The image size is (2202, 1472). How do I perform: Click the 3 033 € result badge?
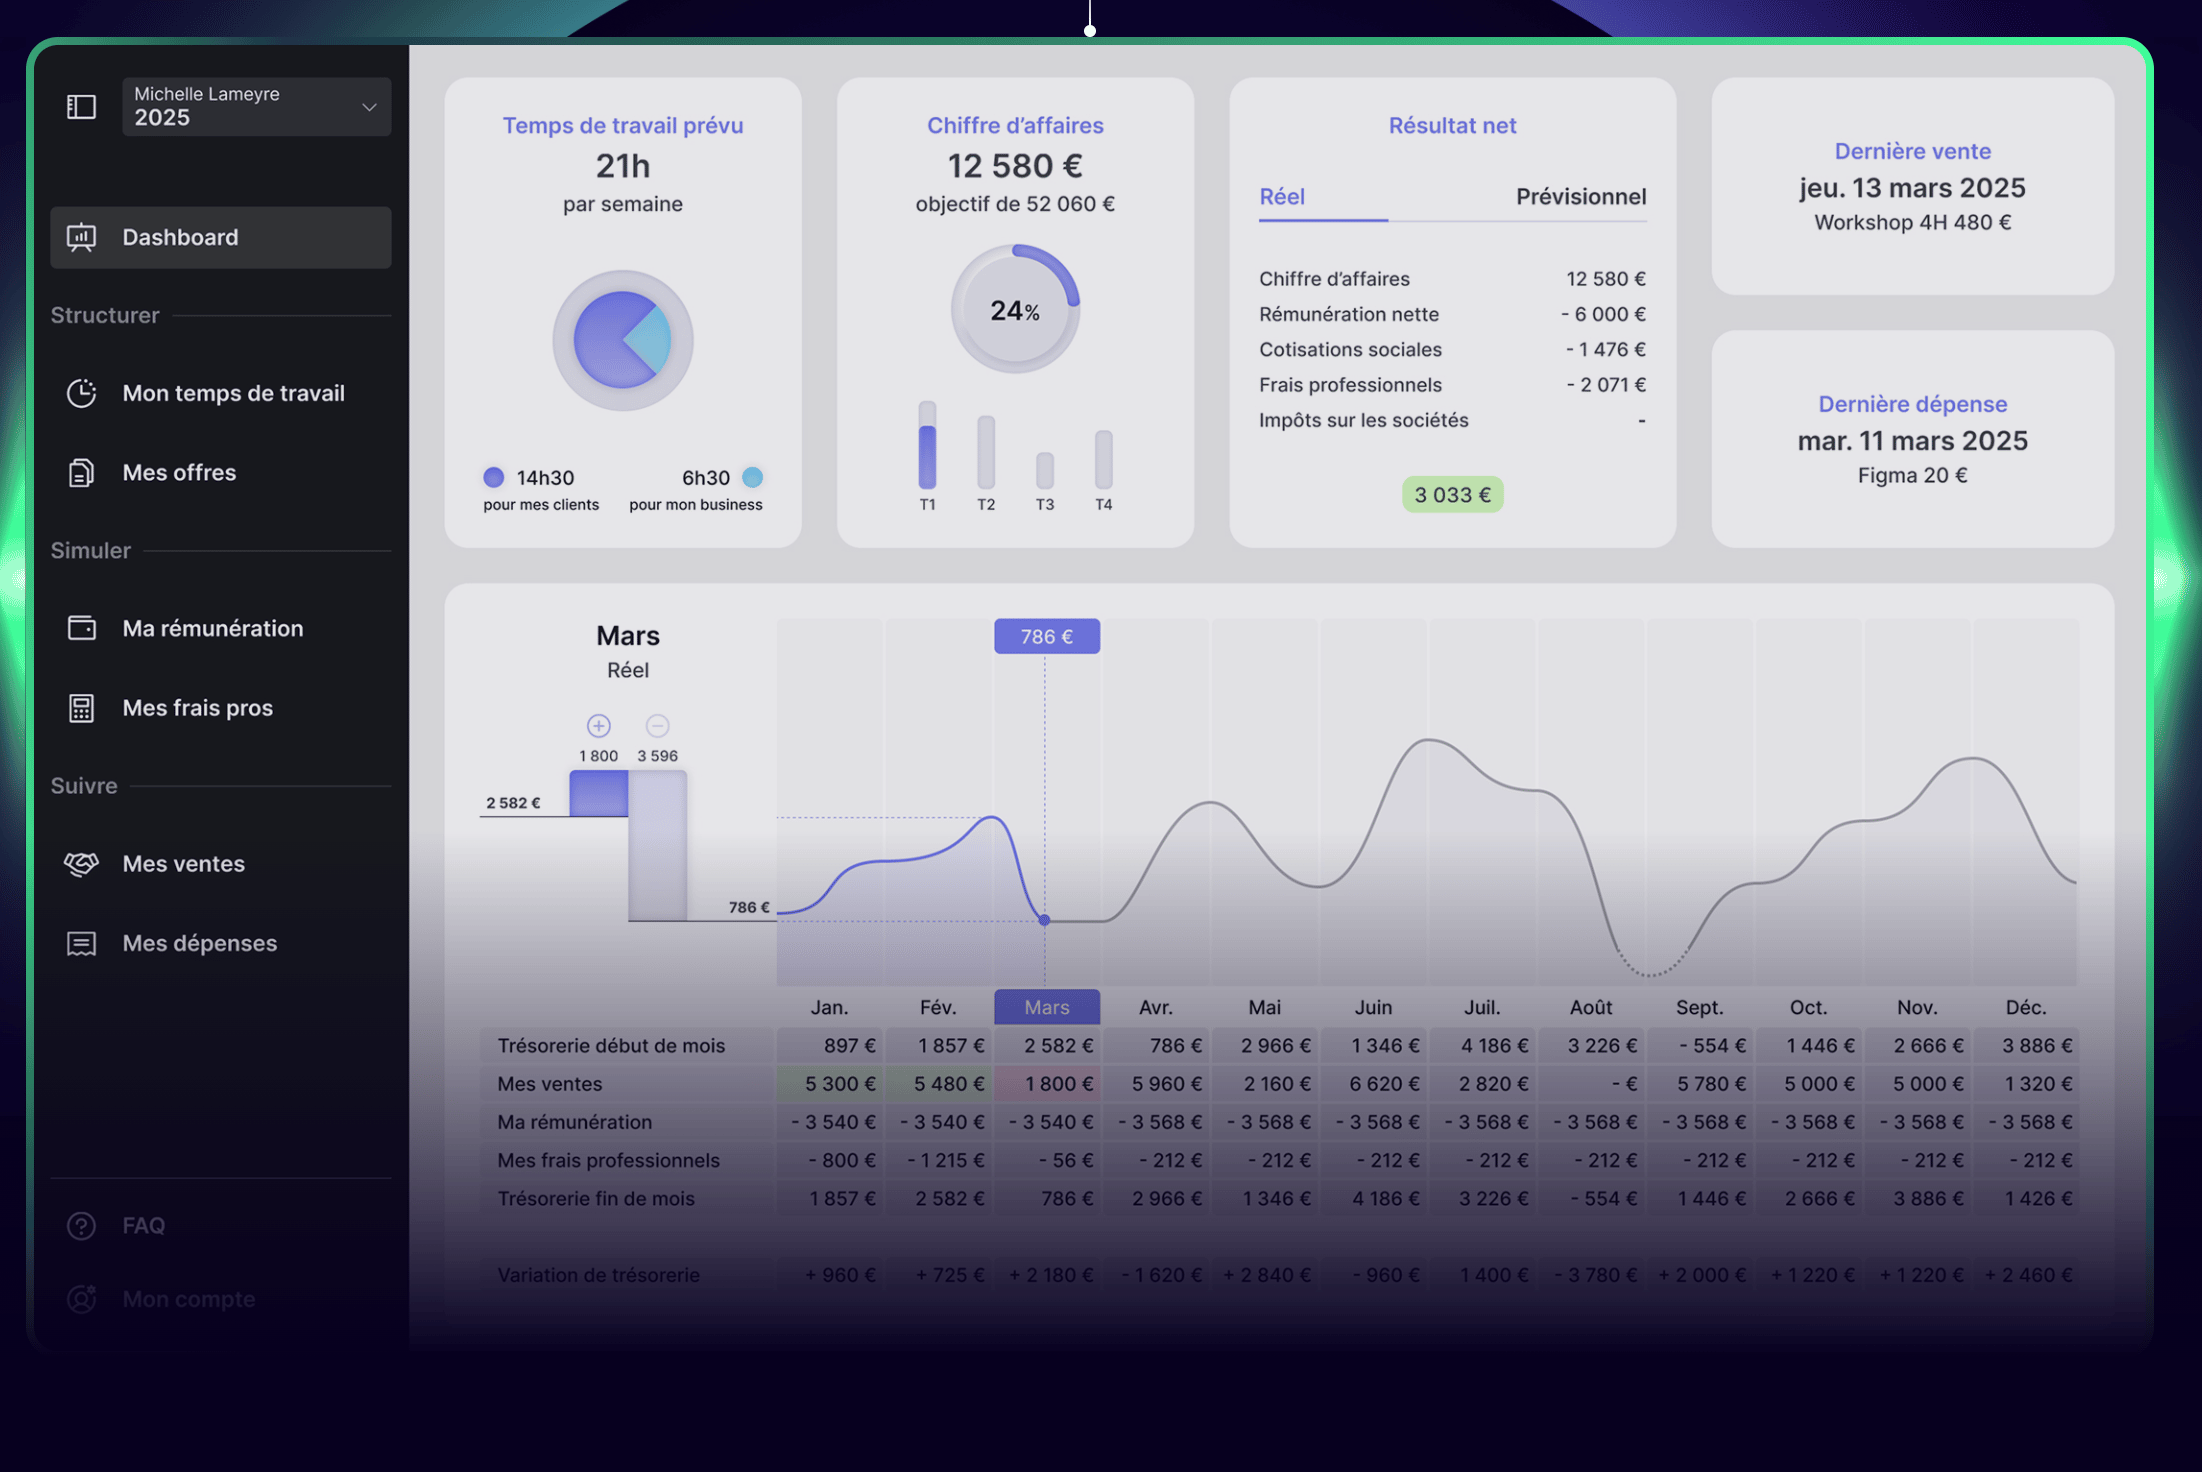click(x=1452, y=495)
